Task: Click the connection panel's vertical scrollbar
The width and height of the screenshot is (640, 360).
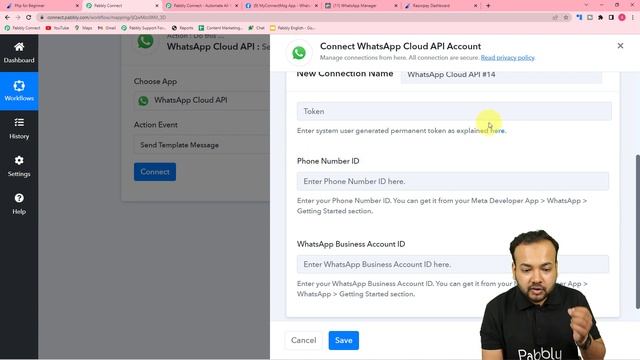Action: point(638,231)
